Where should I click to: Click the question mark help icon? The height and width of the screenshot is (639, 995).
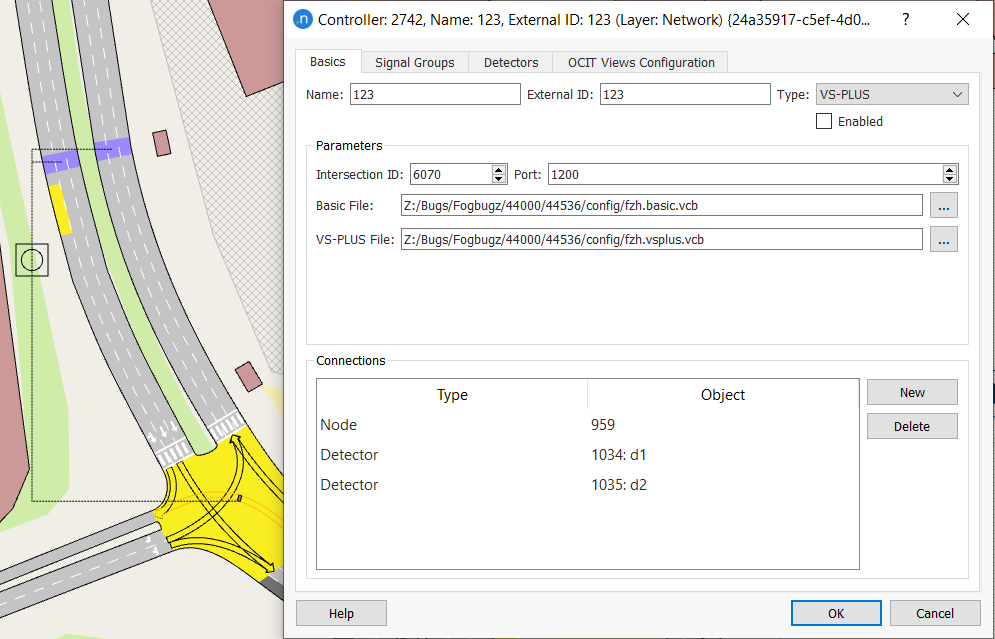pyautogui.click(x=905, y=19)
